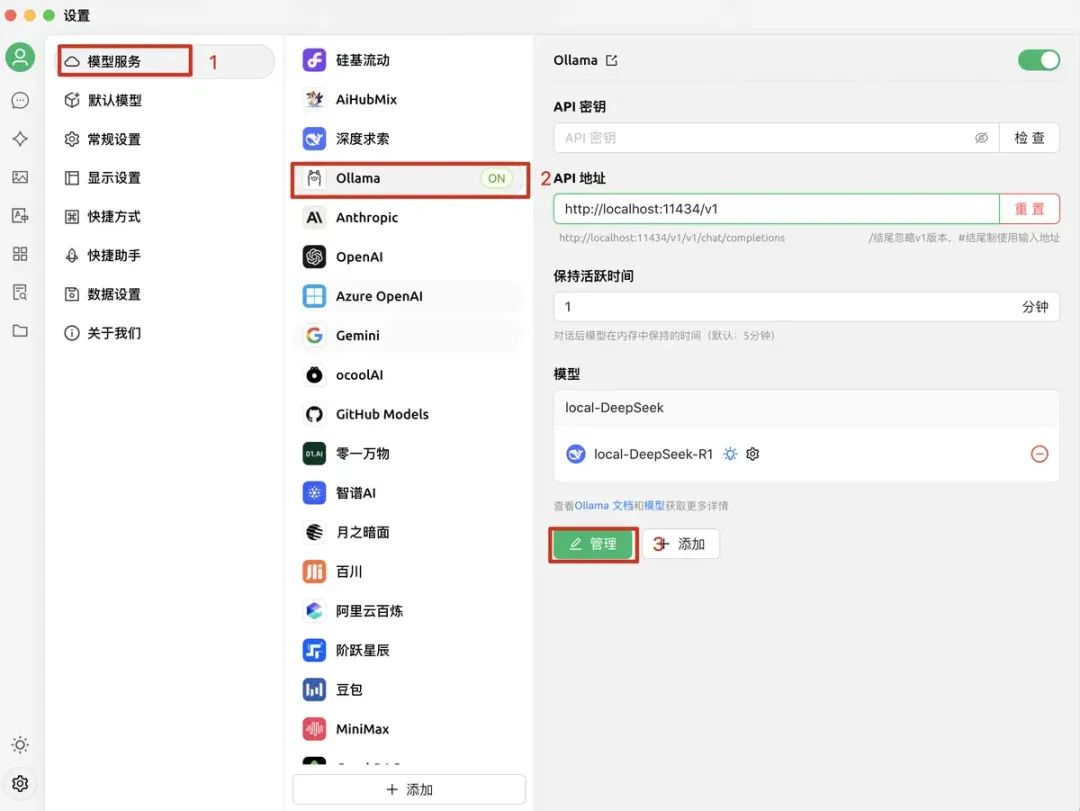Switch theme with the sun icon

click(20, 745)
